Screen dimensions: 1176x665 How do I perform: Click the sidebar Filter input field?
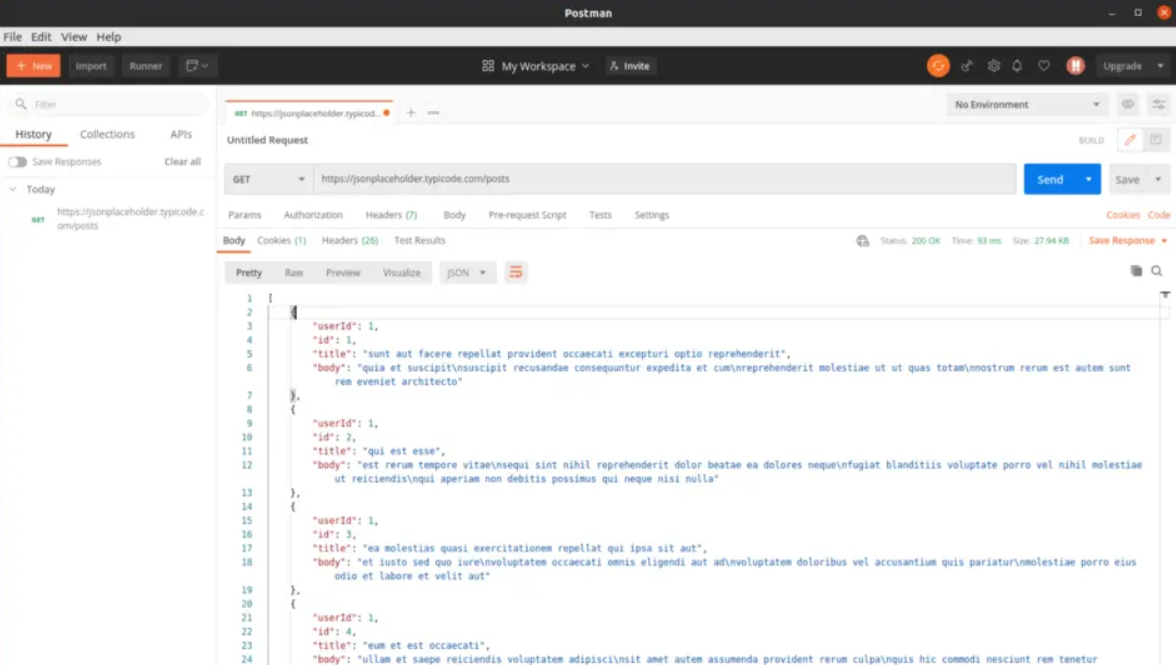tap(109, 104)
